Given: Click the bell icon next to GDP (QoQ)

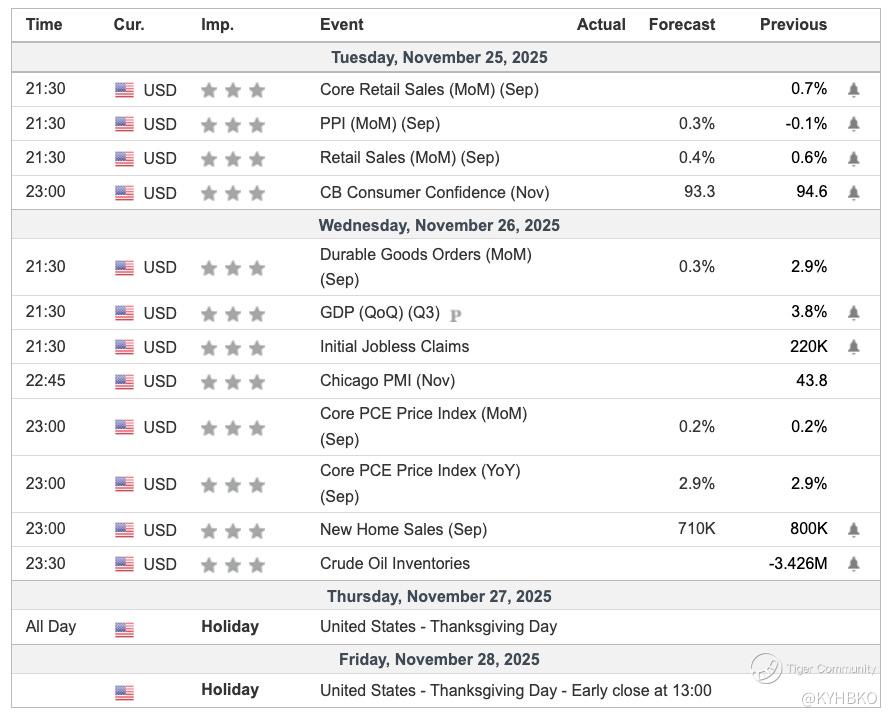Looking at the screenshot, I should click(853, 313).
